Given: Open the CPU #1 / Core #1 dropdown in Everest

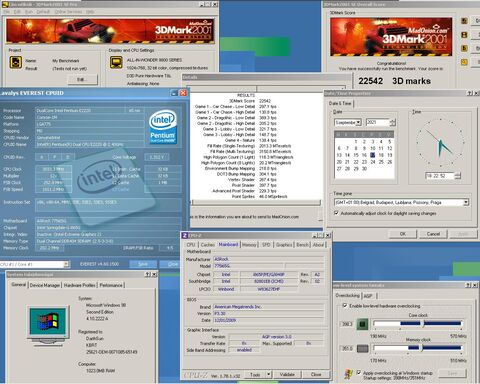Looking at the screenshot, I should point(66,264).
